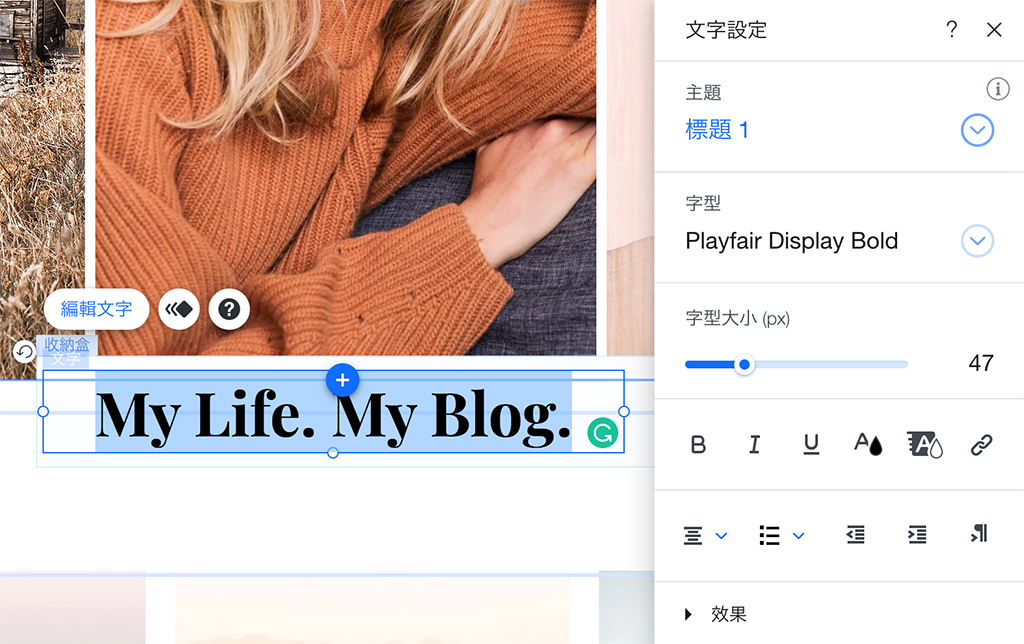
Task: Open the Playfair Display Bold font dropdown
Action: click(x=977, y=241)
